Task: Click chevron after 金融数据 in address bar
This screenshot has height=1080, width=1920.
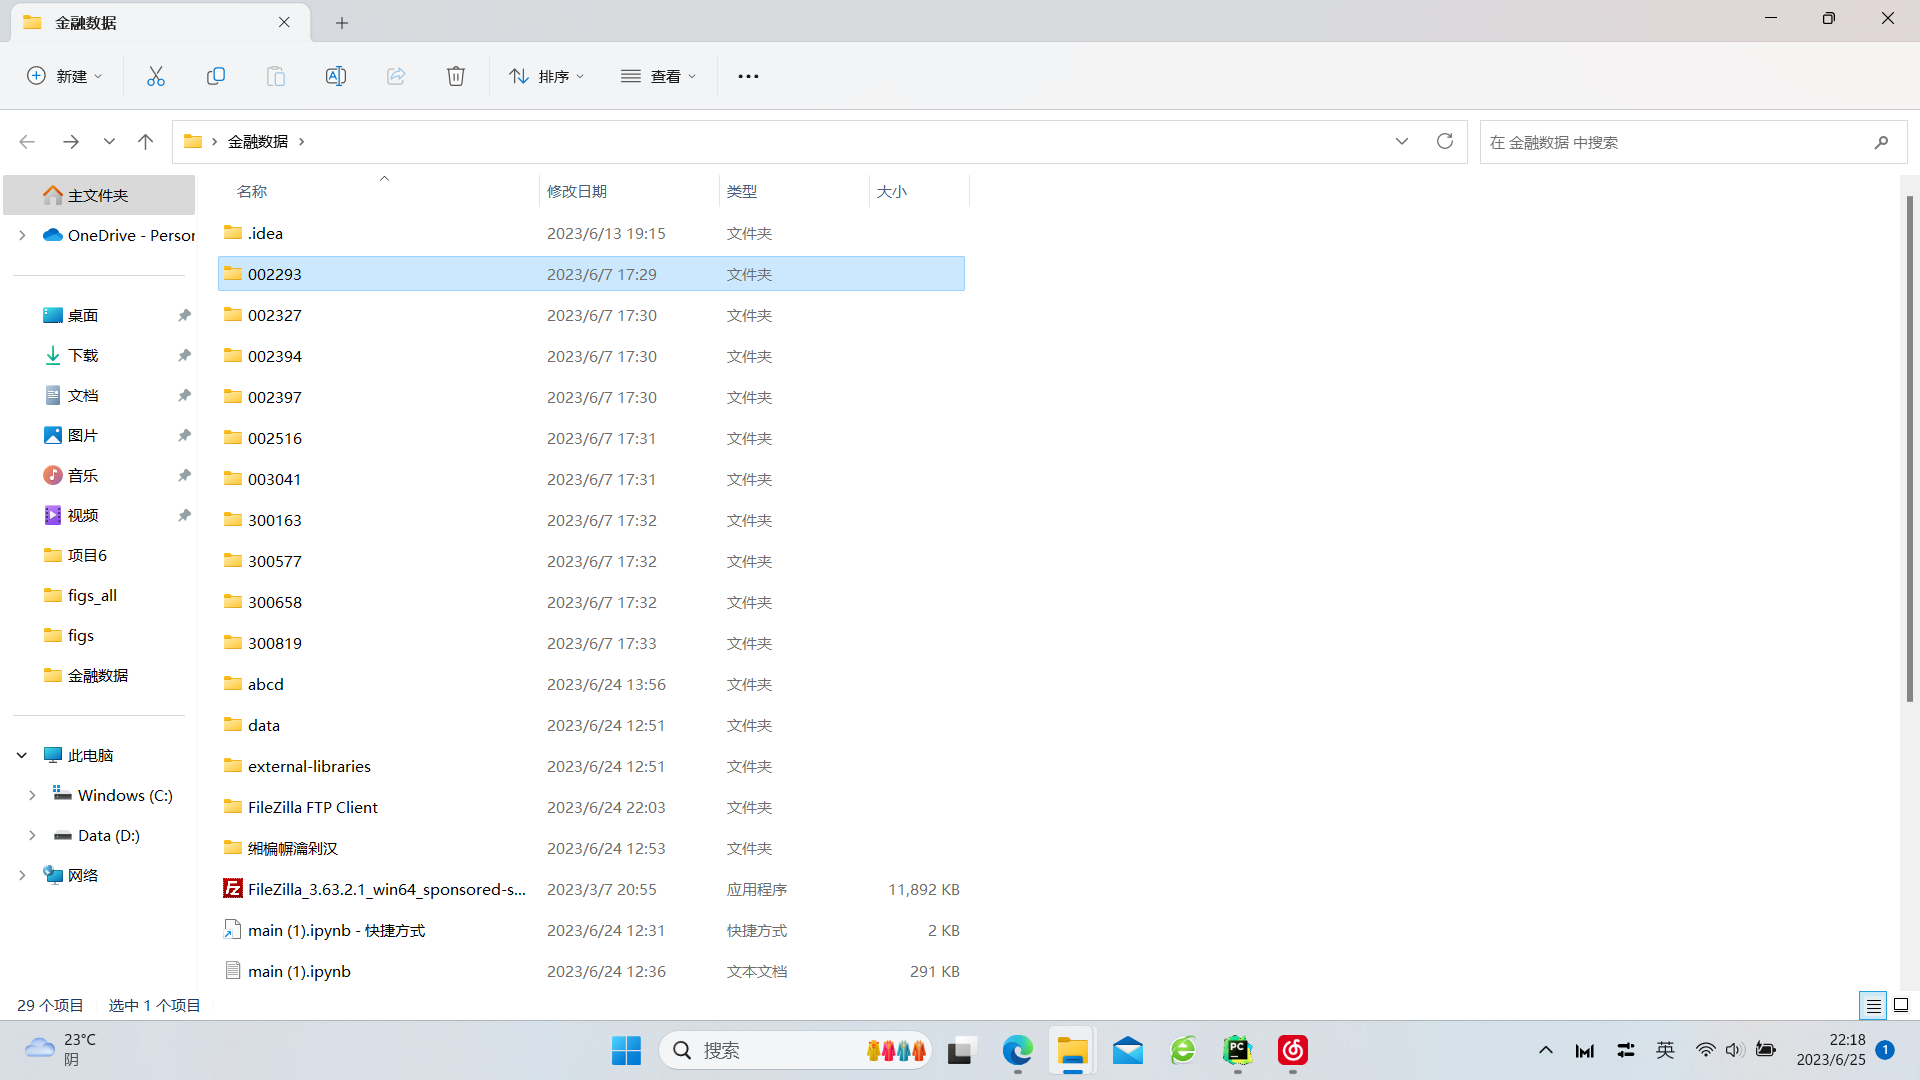Action: click(x=301, y=142)
